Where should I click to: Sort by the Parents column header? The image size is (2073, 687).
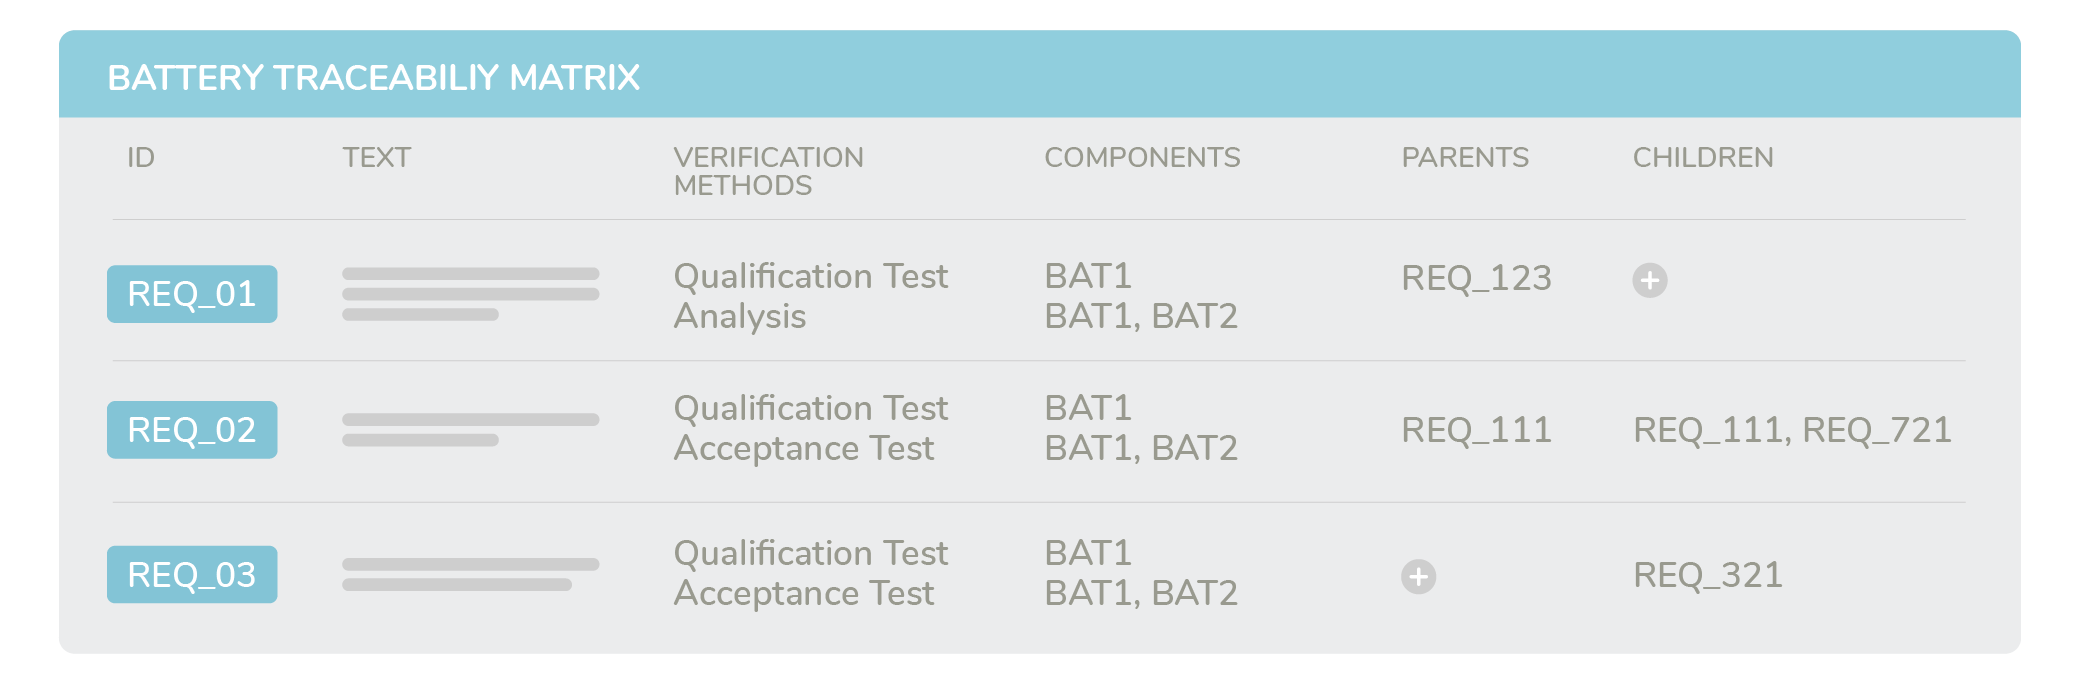1465,157
